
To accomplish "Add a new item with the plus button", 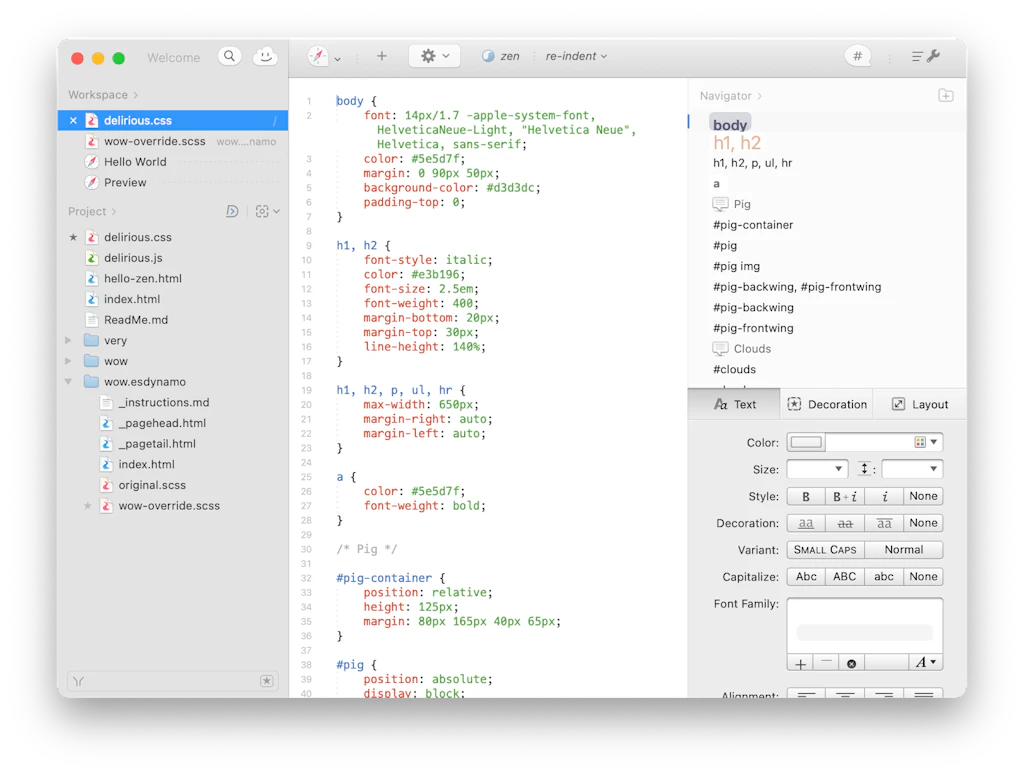I will (382, 56).
